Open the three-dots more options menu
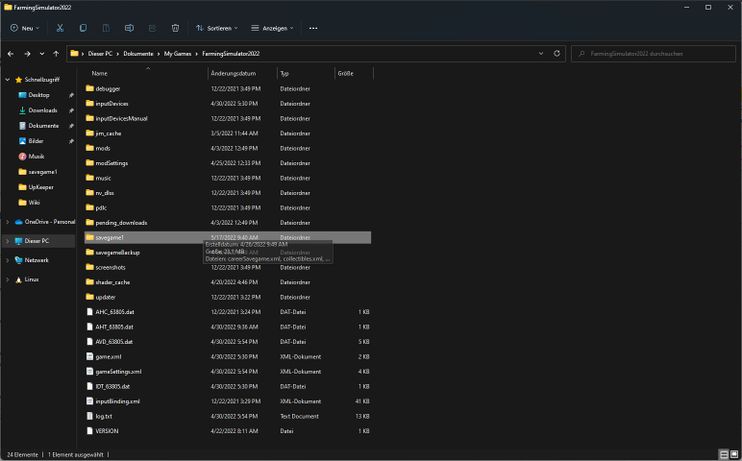This screenshot has width=742, height=461. tap(313, 28)
